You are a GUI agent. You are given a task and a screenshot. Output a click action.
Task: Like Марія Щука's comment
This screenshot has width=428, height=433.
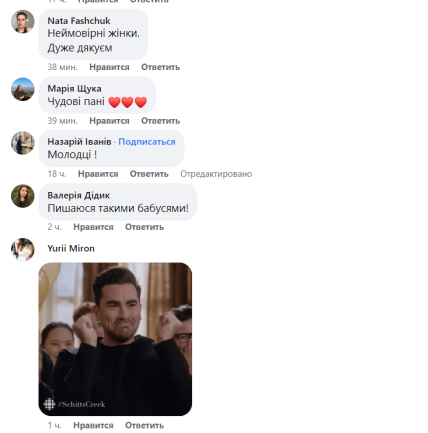[109, 121]
